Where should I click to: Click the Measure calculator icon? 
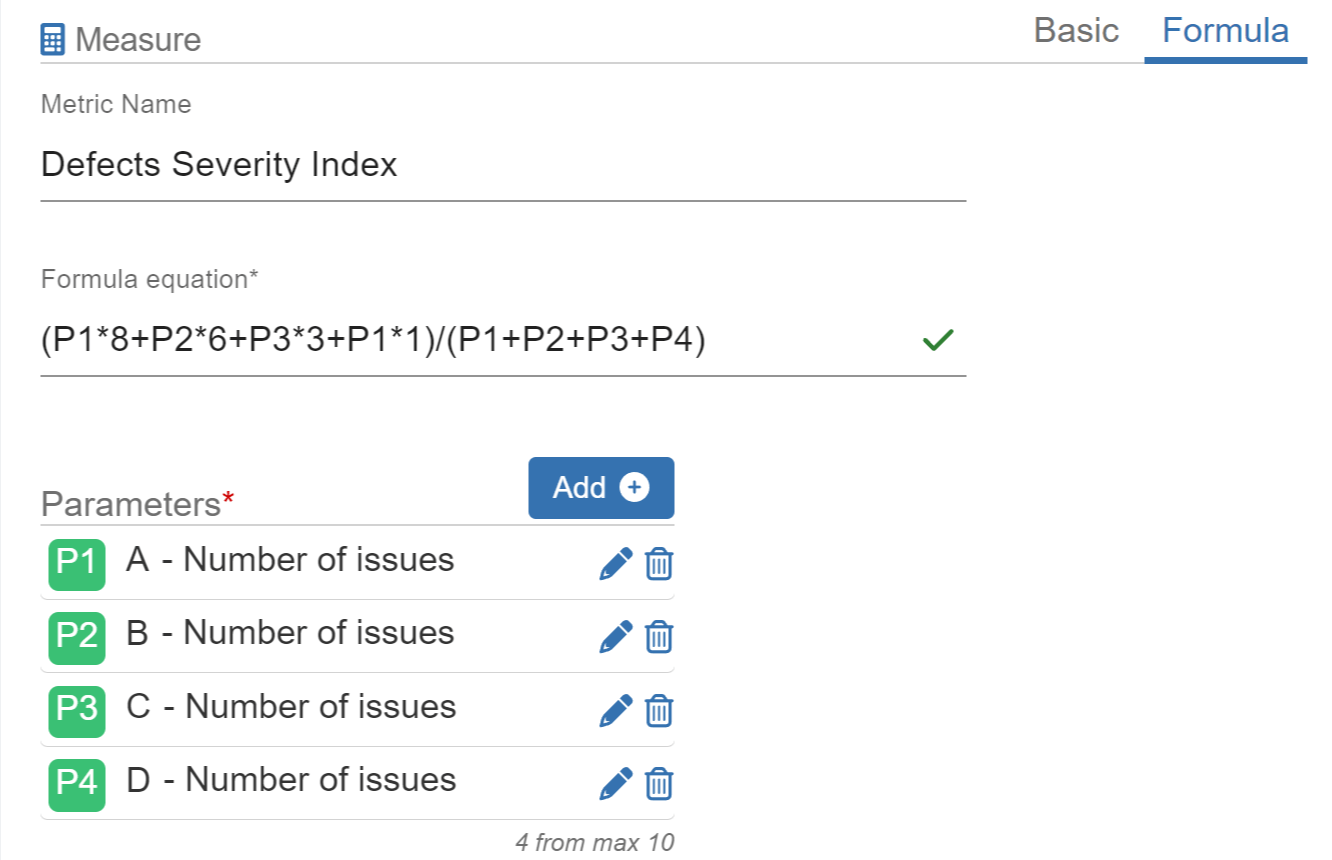53,40
